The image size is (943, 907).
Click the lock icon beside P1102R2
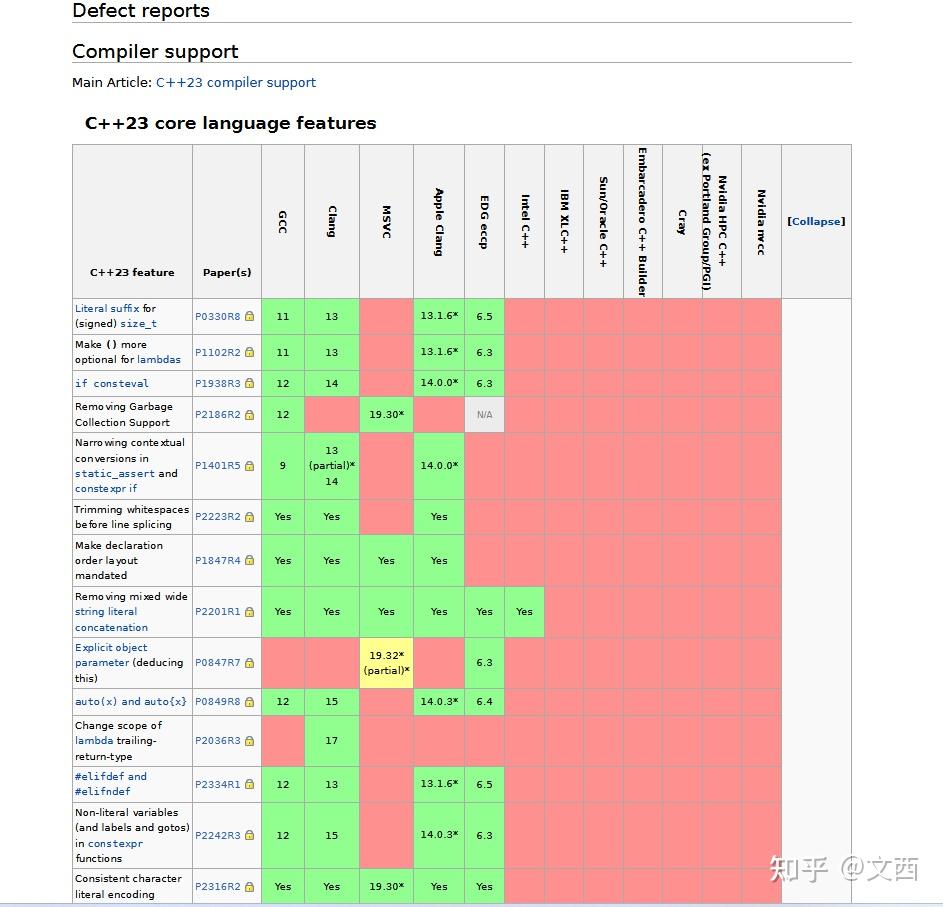click(249, 352)
